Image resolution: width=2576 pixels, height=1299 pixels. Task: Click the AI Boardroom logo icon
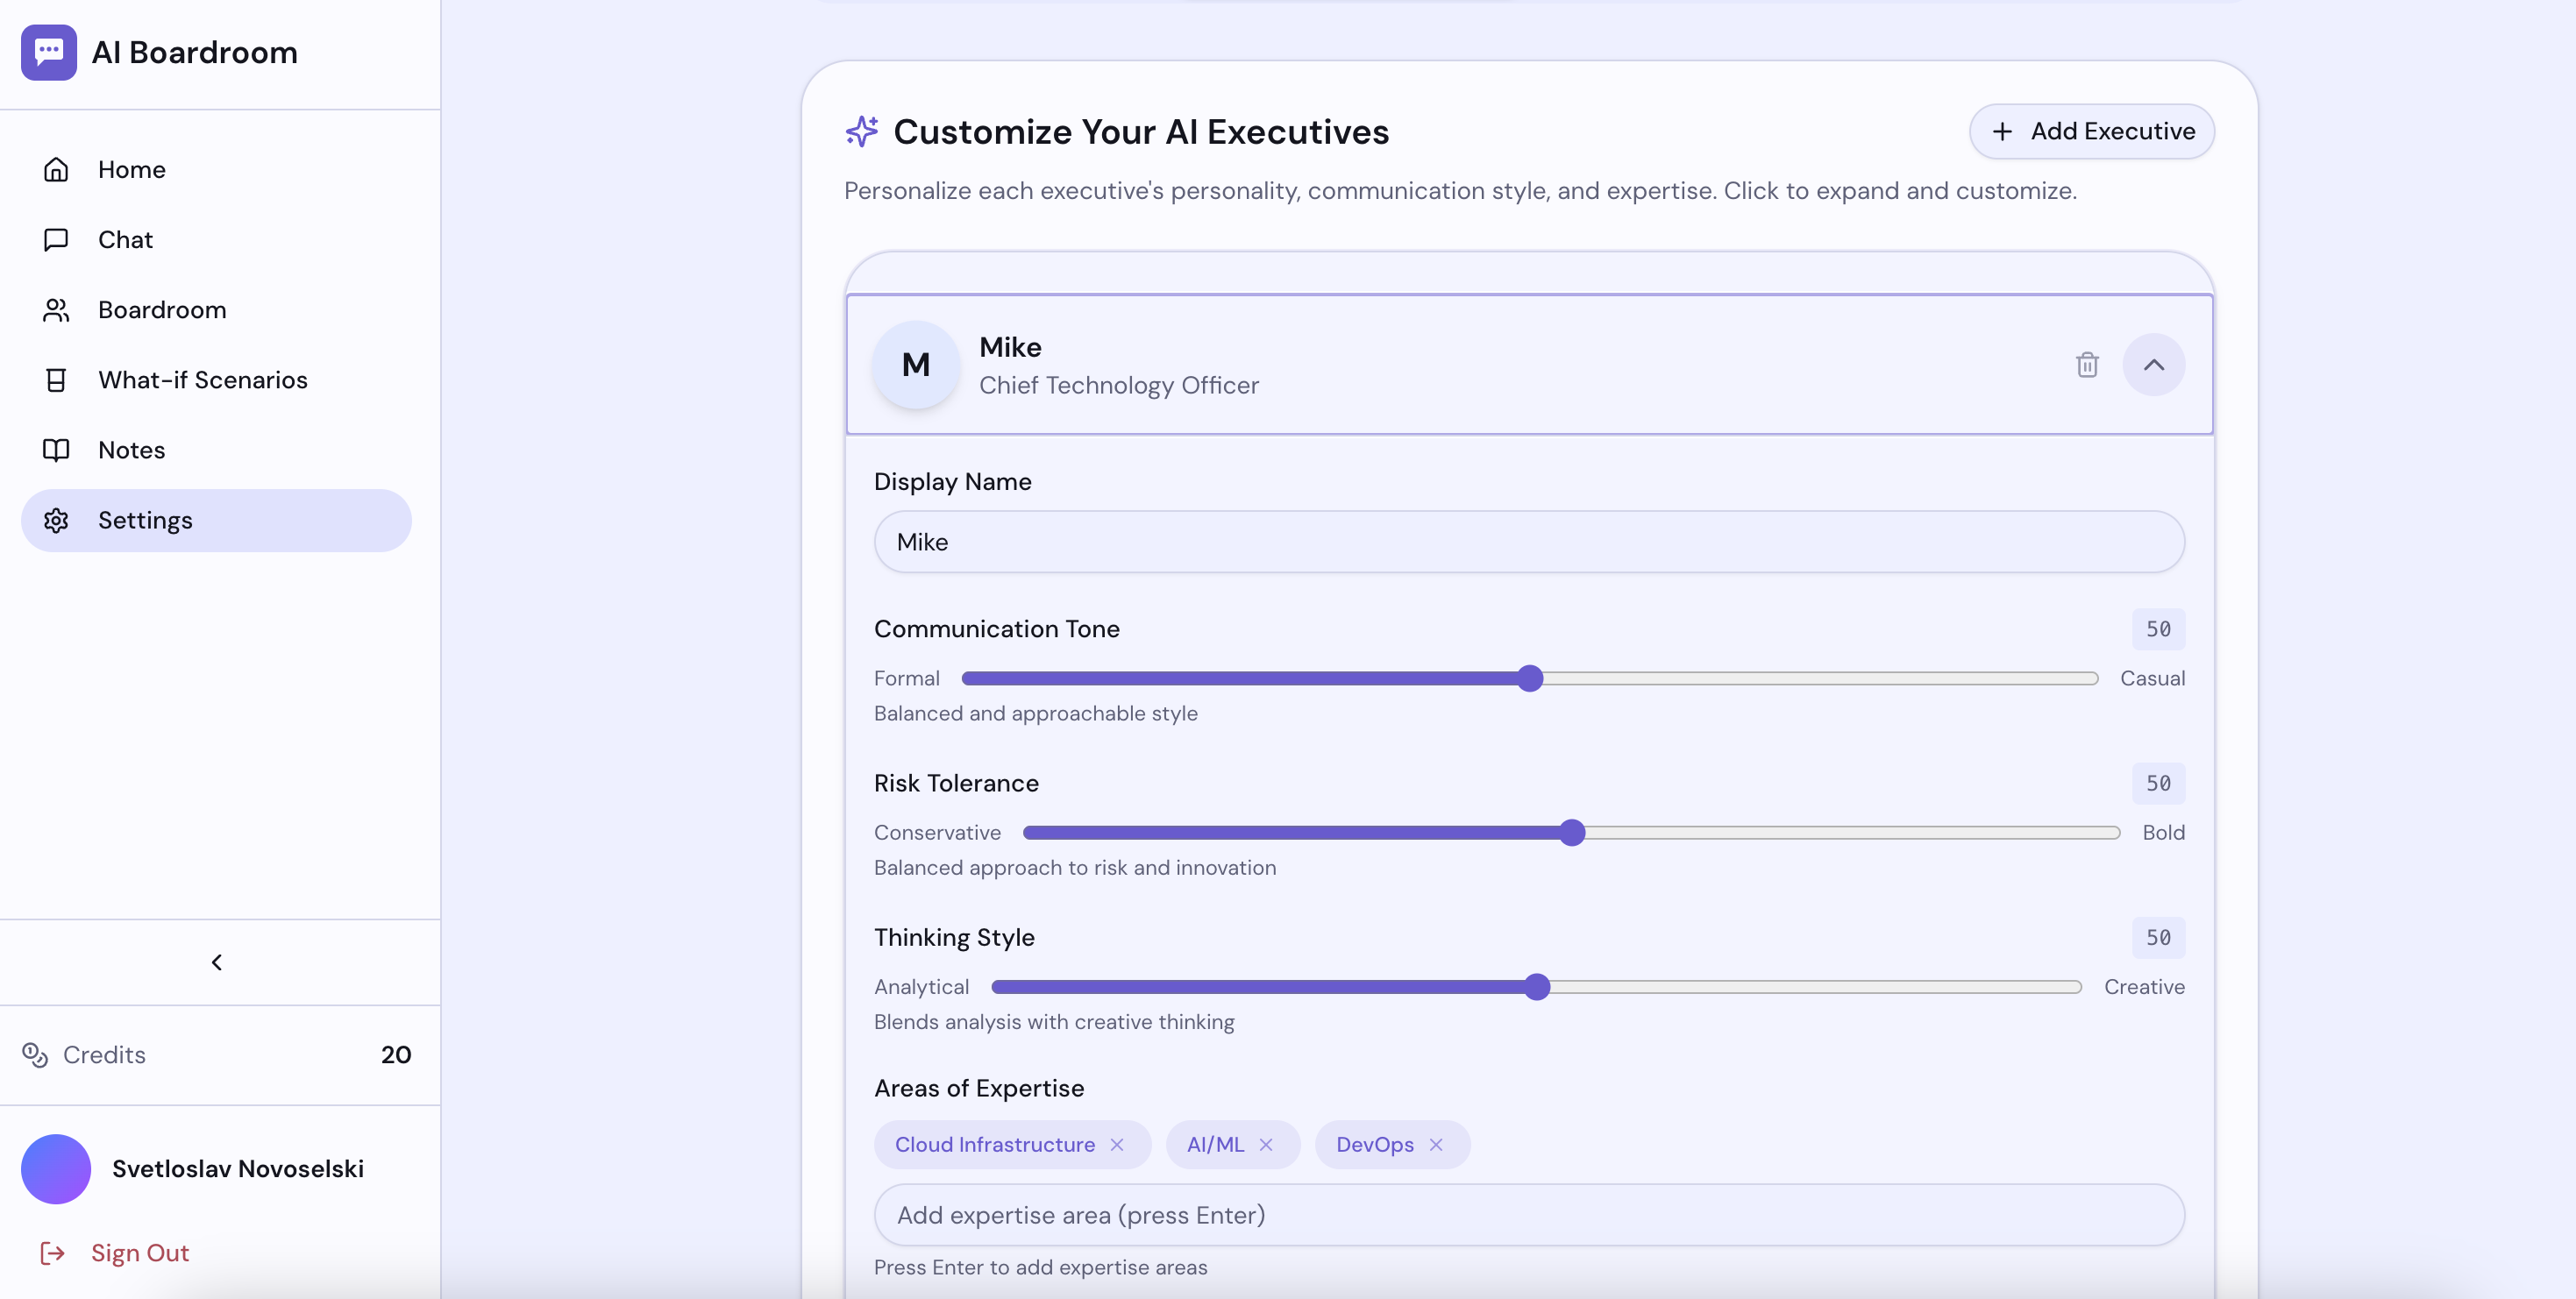coord(48,52)
